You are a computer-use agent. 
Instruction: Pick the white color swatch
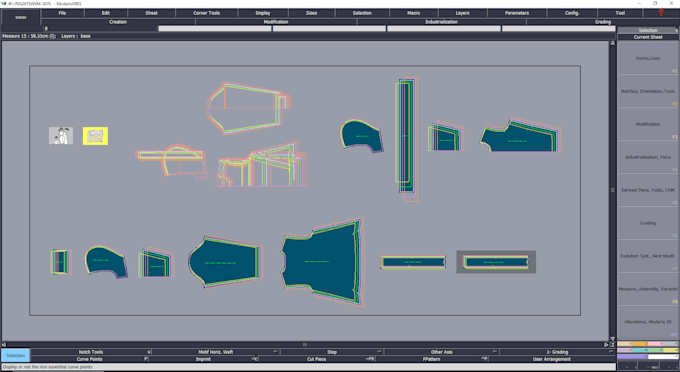[663, 356]
